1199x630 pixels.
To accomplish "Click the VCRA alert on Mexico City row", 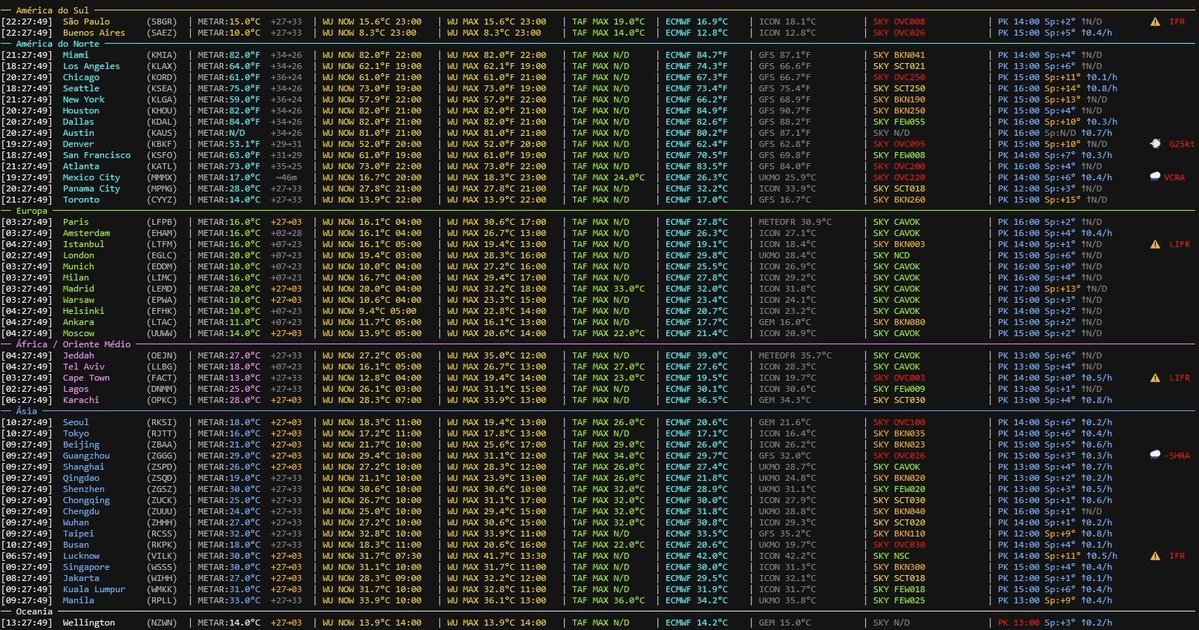I will [x=1175, y=177].
